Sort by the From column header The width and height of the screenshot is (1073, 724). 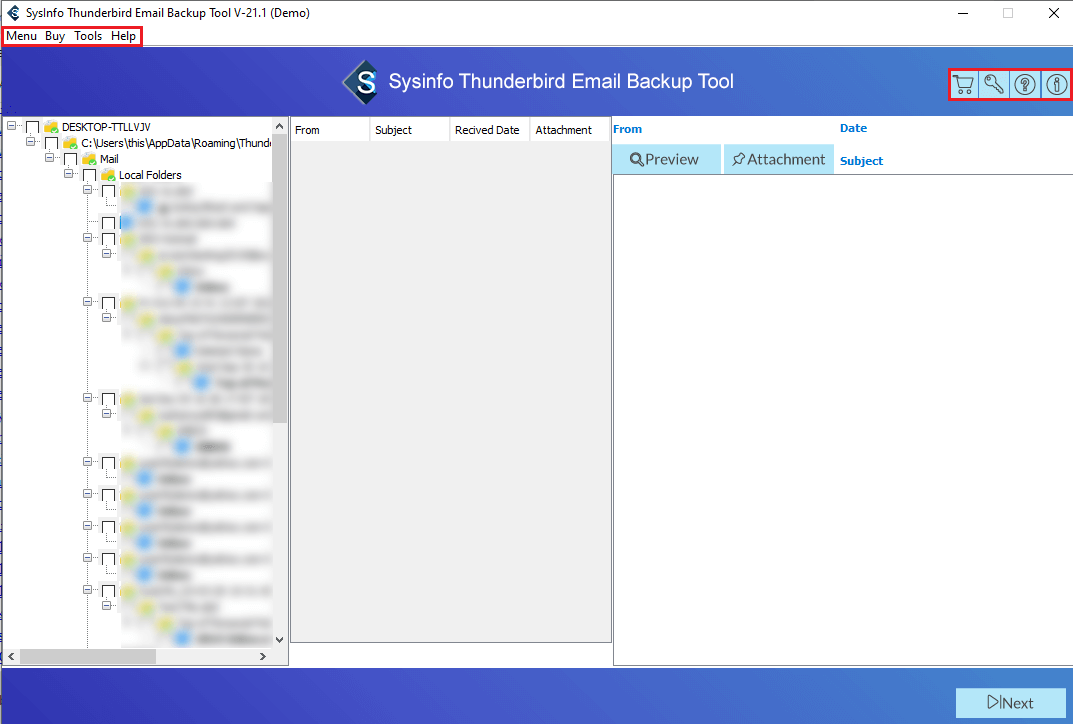coord(331,130)
